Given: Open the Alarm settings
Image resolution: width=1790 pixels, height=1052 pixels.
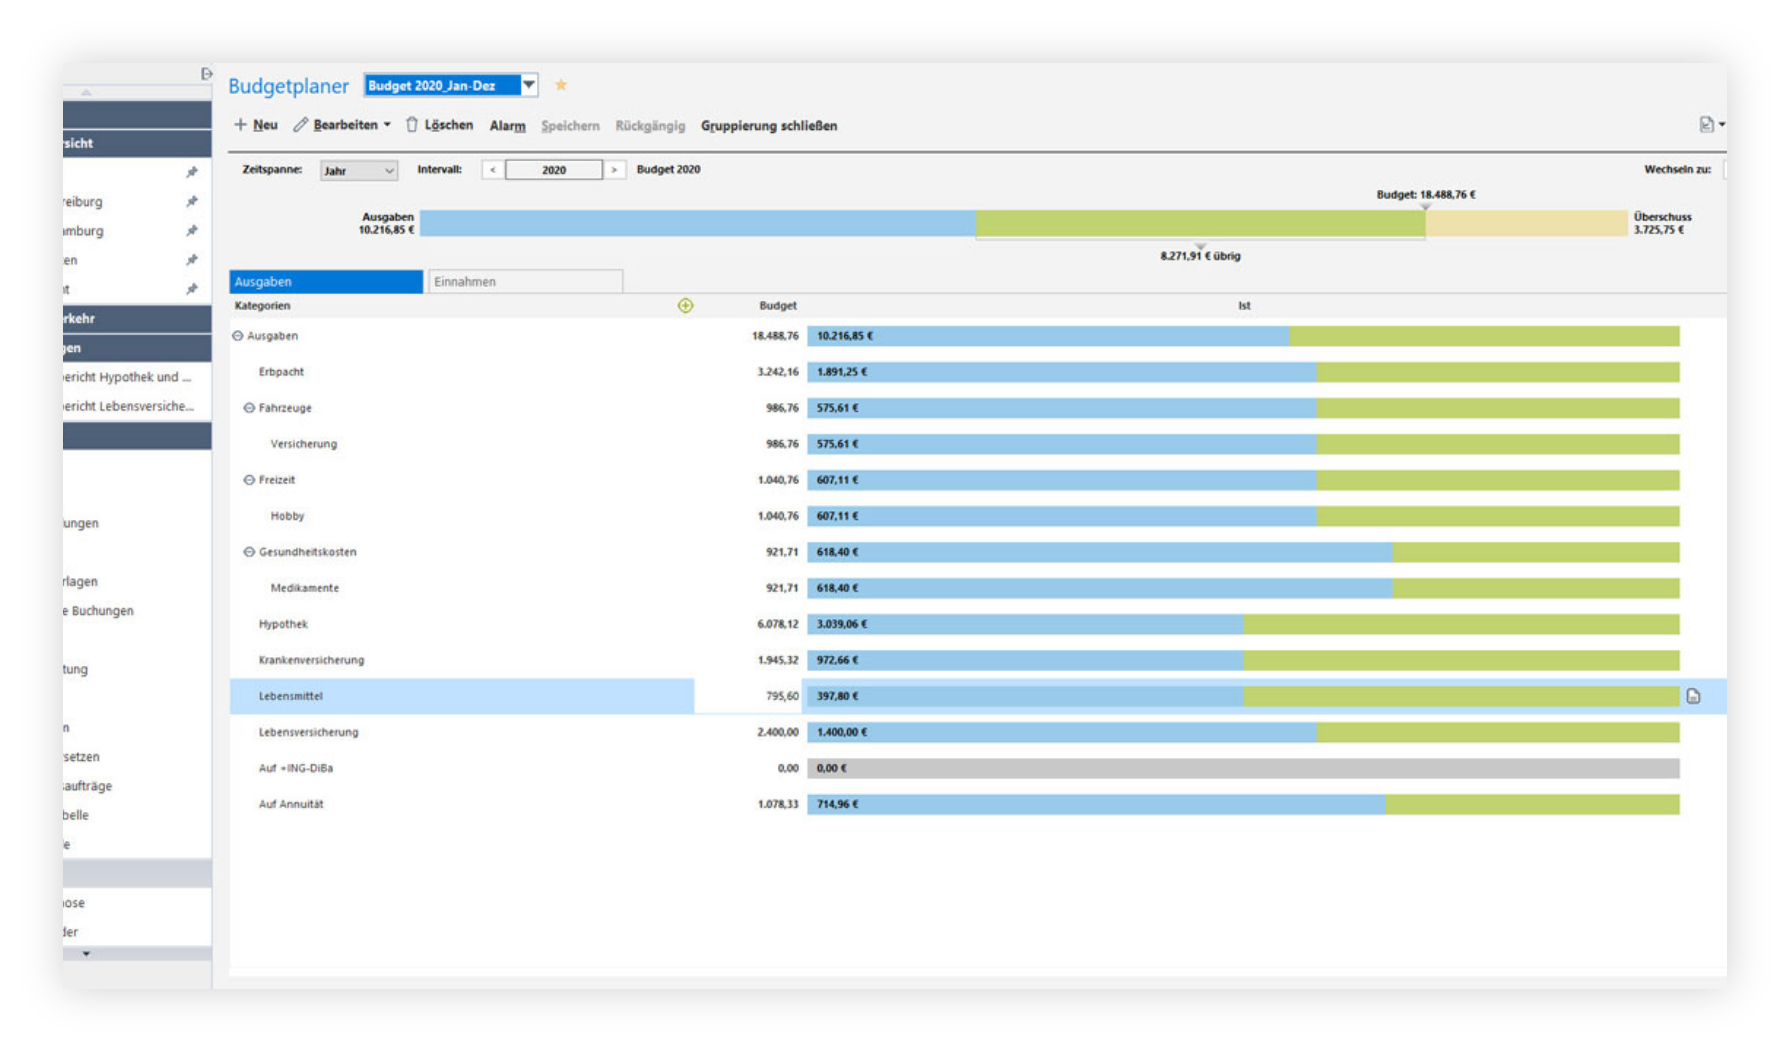Looking at the screenshot, I should [507, 126].
